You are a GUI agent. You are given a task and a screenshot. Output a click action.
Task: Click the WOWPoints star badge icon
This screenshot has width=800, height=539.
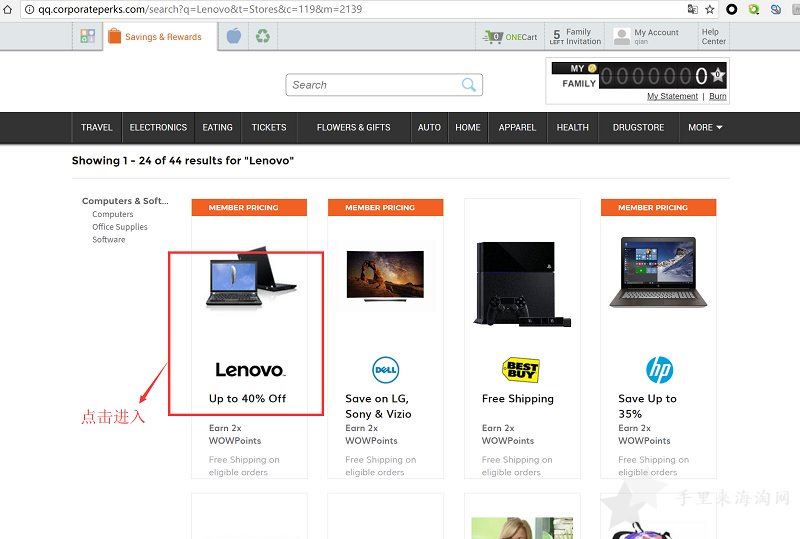point(717,76)
